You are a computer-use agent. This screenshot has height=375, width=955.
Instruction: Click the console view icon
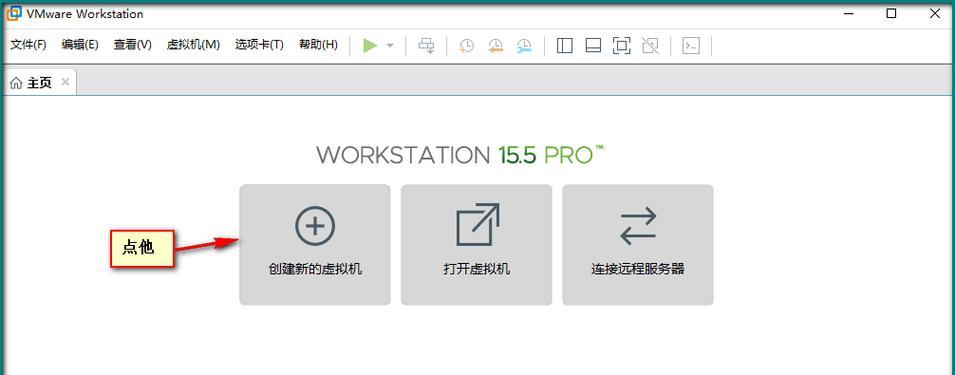691,46
